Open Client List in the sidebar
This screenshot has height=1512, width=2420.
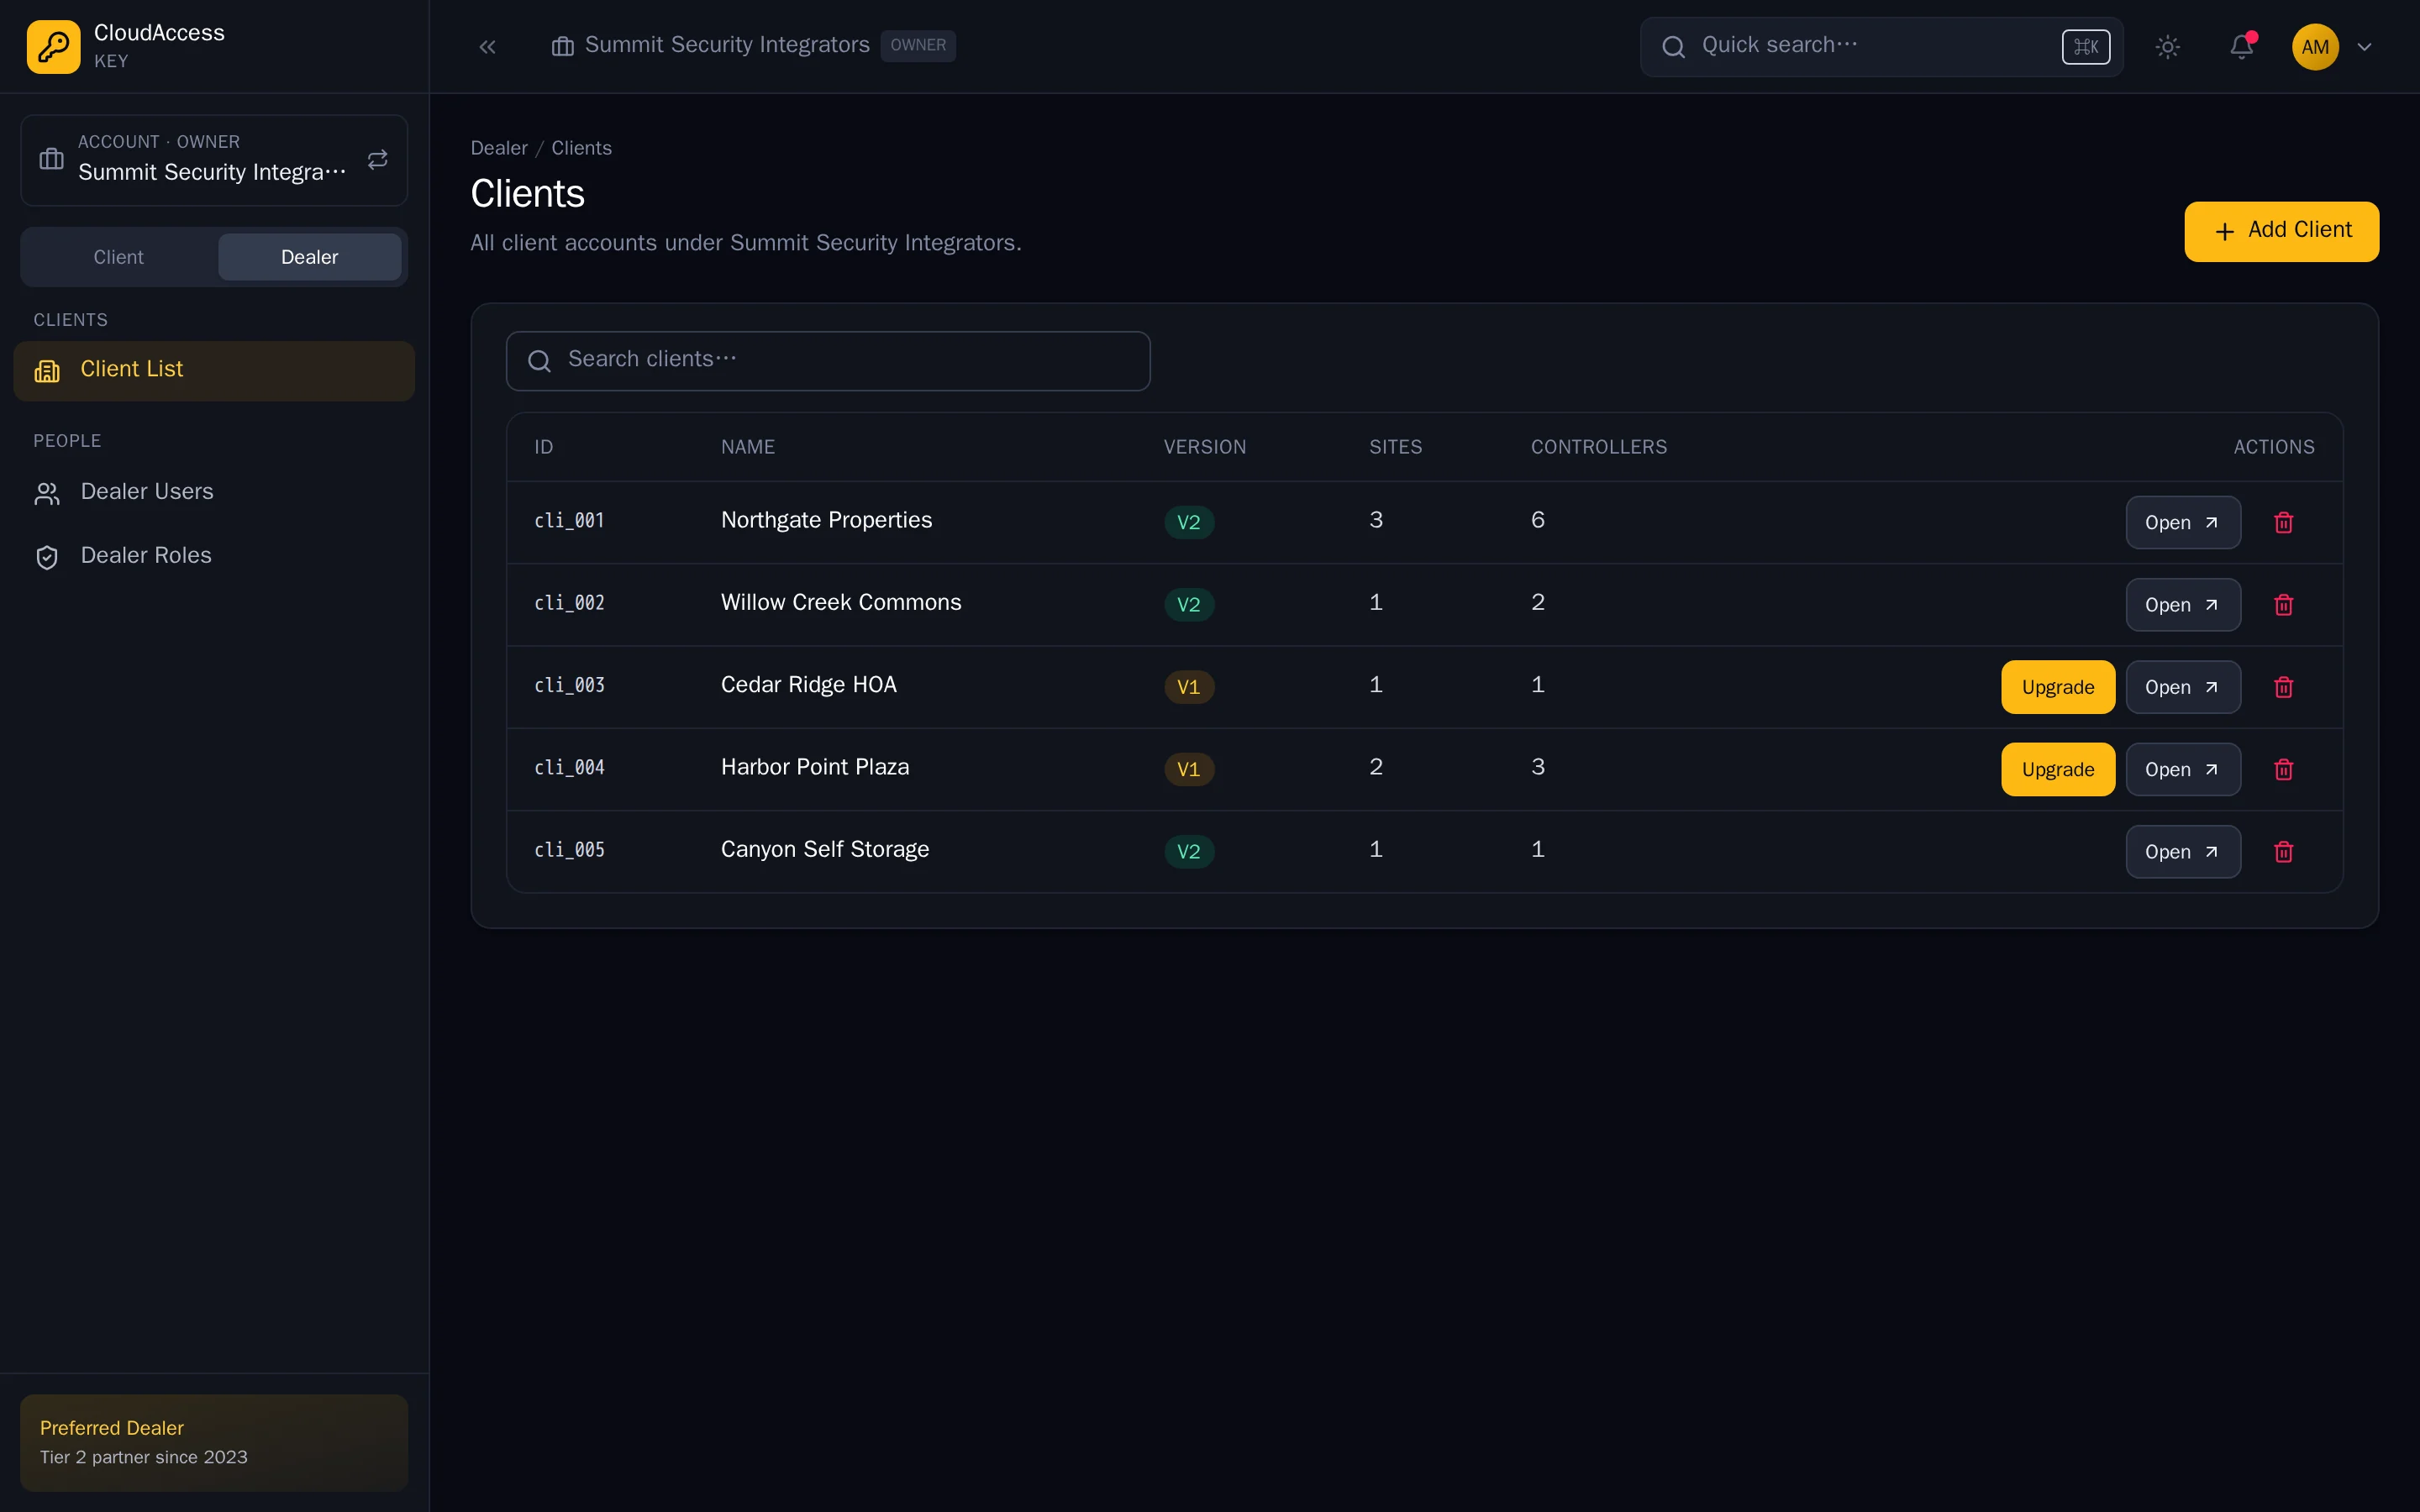click(214, 371)
